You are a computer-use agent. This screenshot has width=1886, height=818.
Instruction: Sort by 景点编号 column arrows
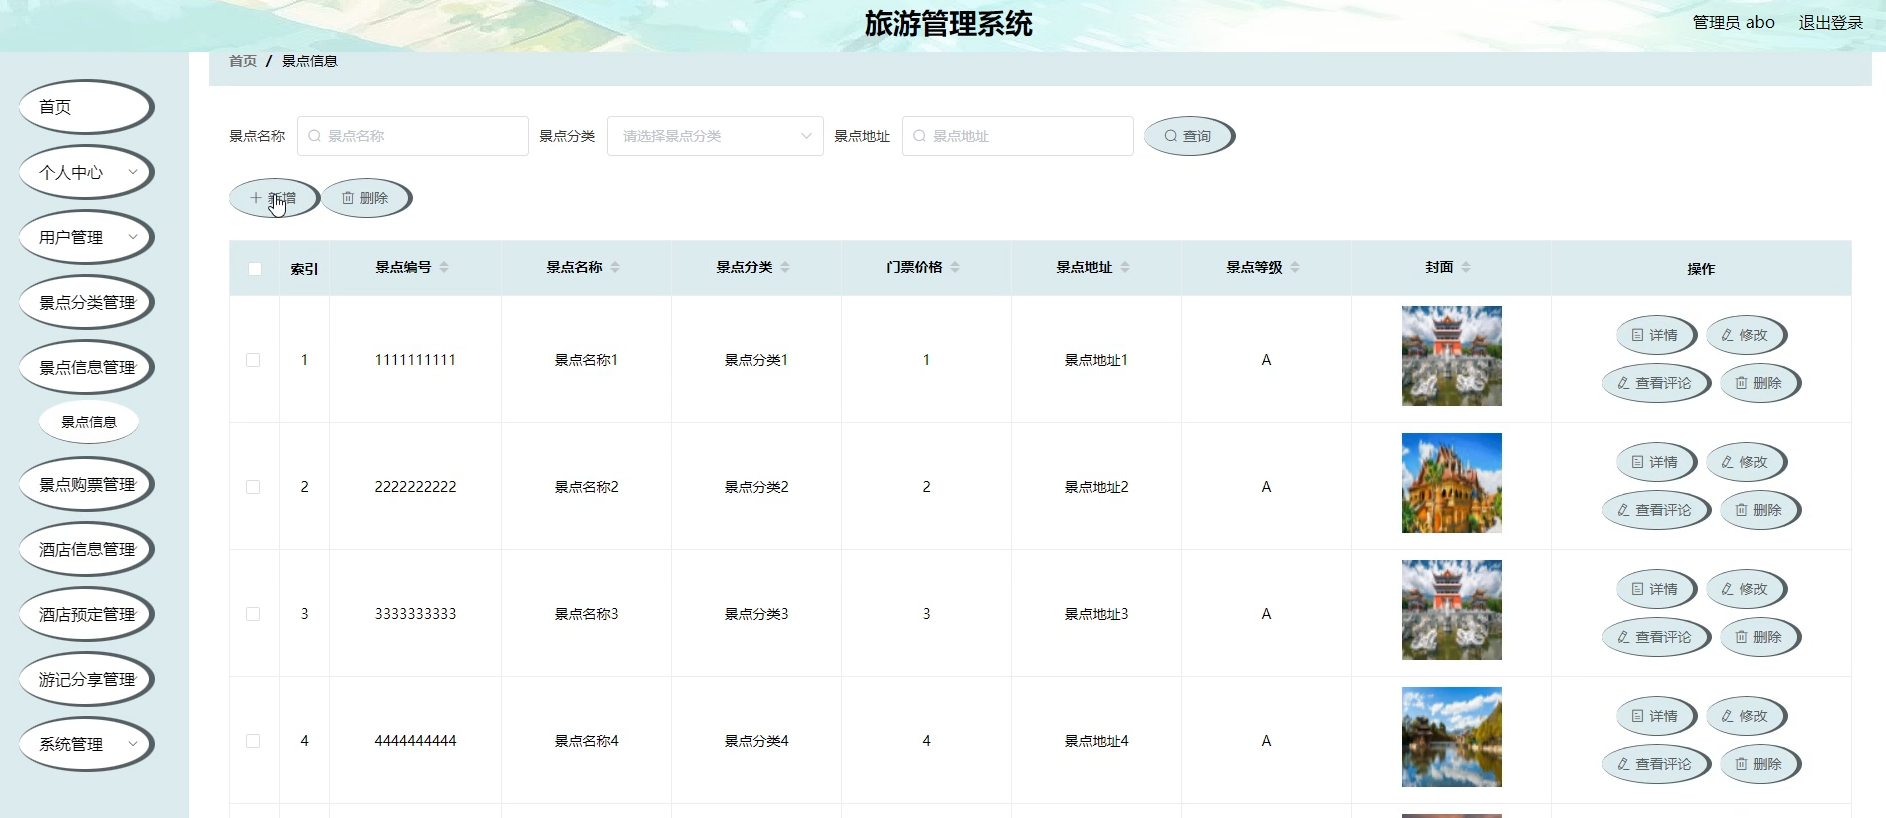coord(444,267)
